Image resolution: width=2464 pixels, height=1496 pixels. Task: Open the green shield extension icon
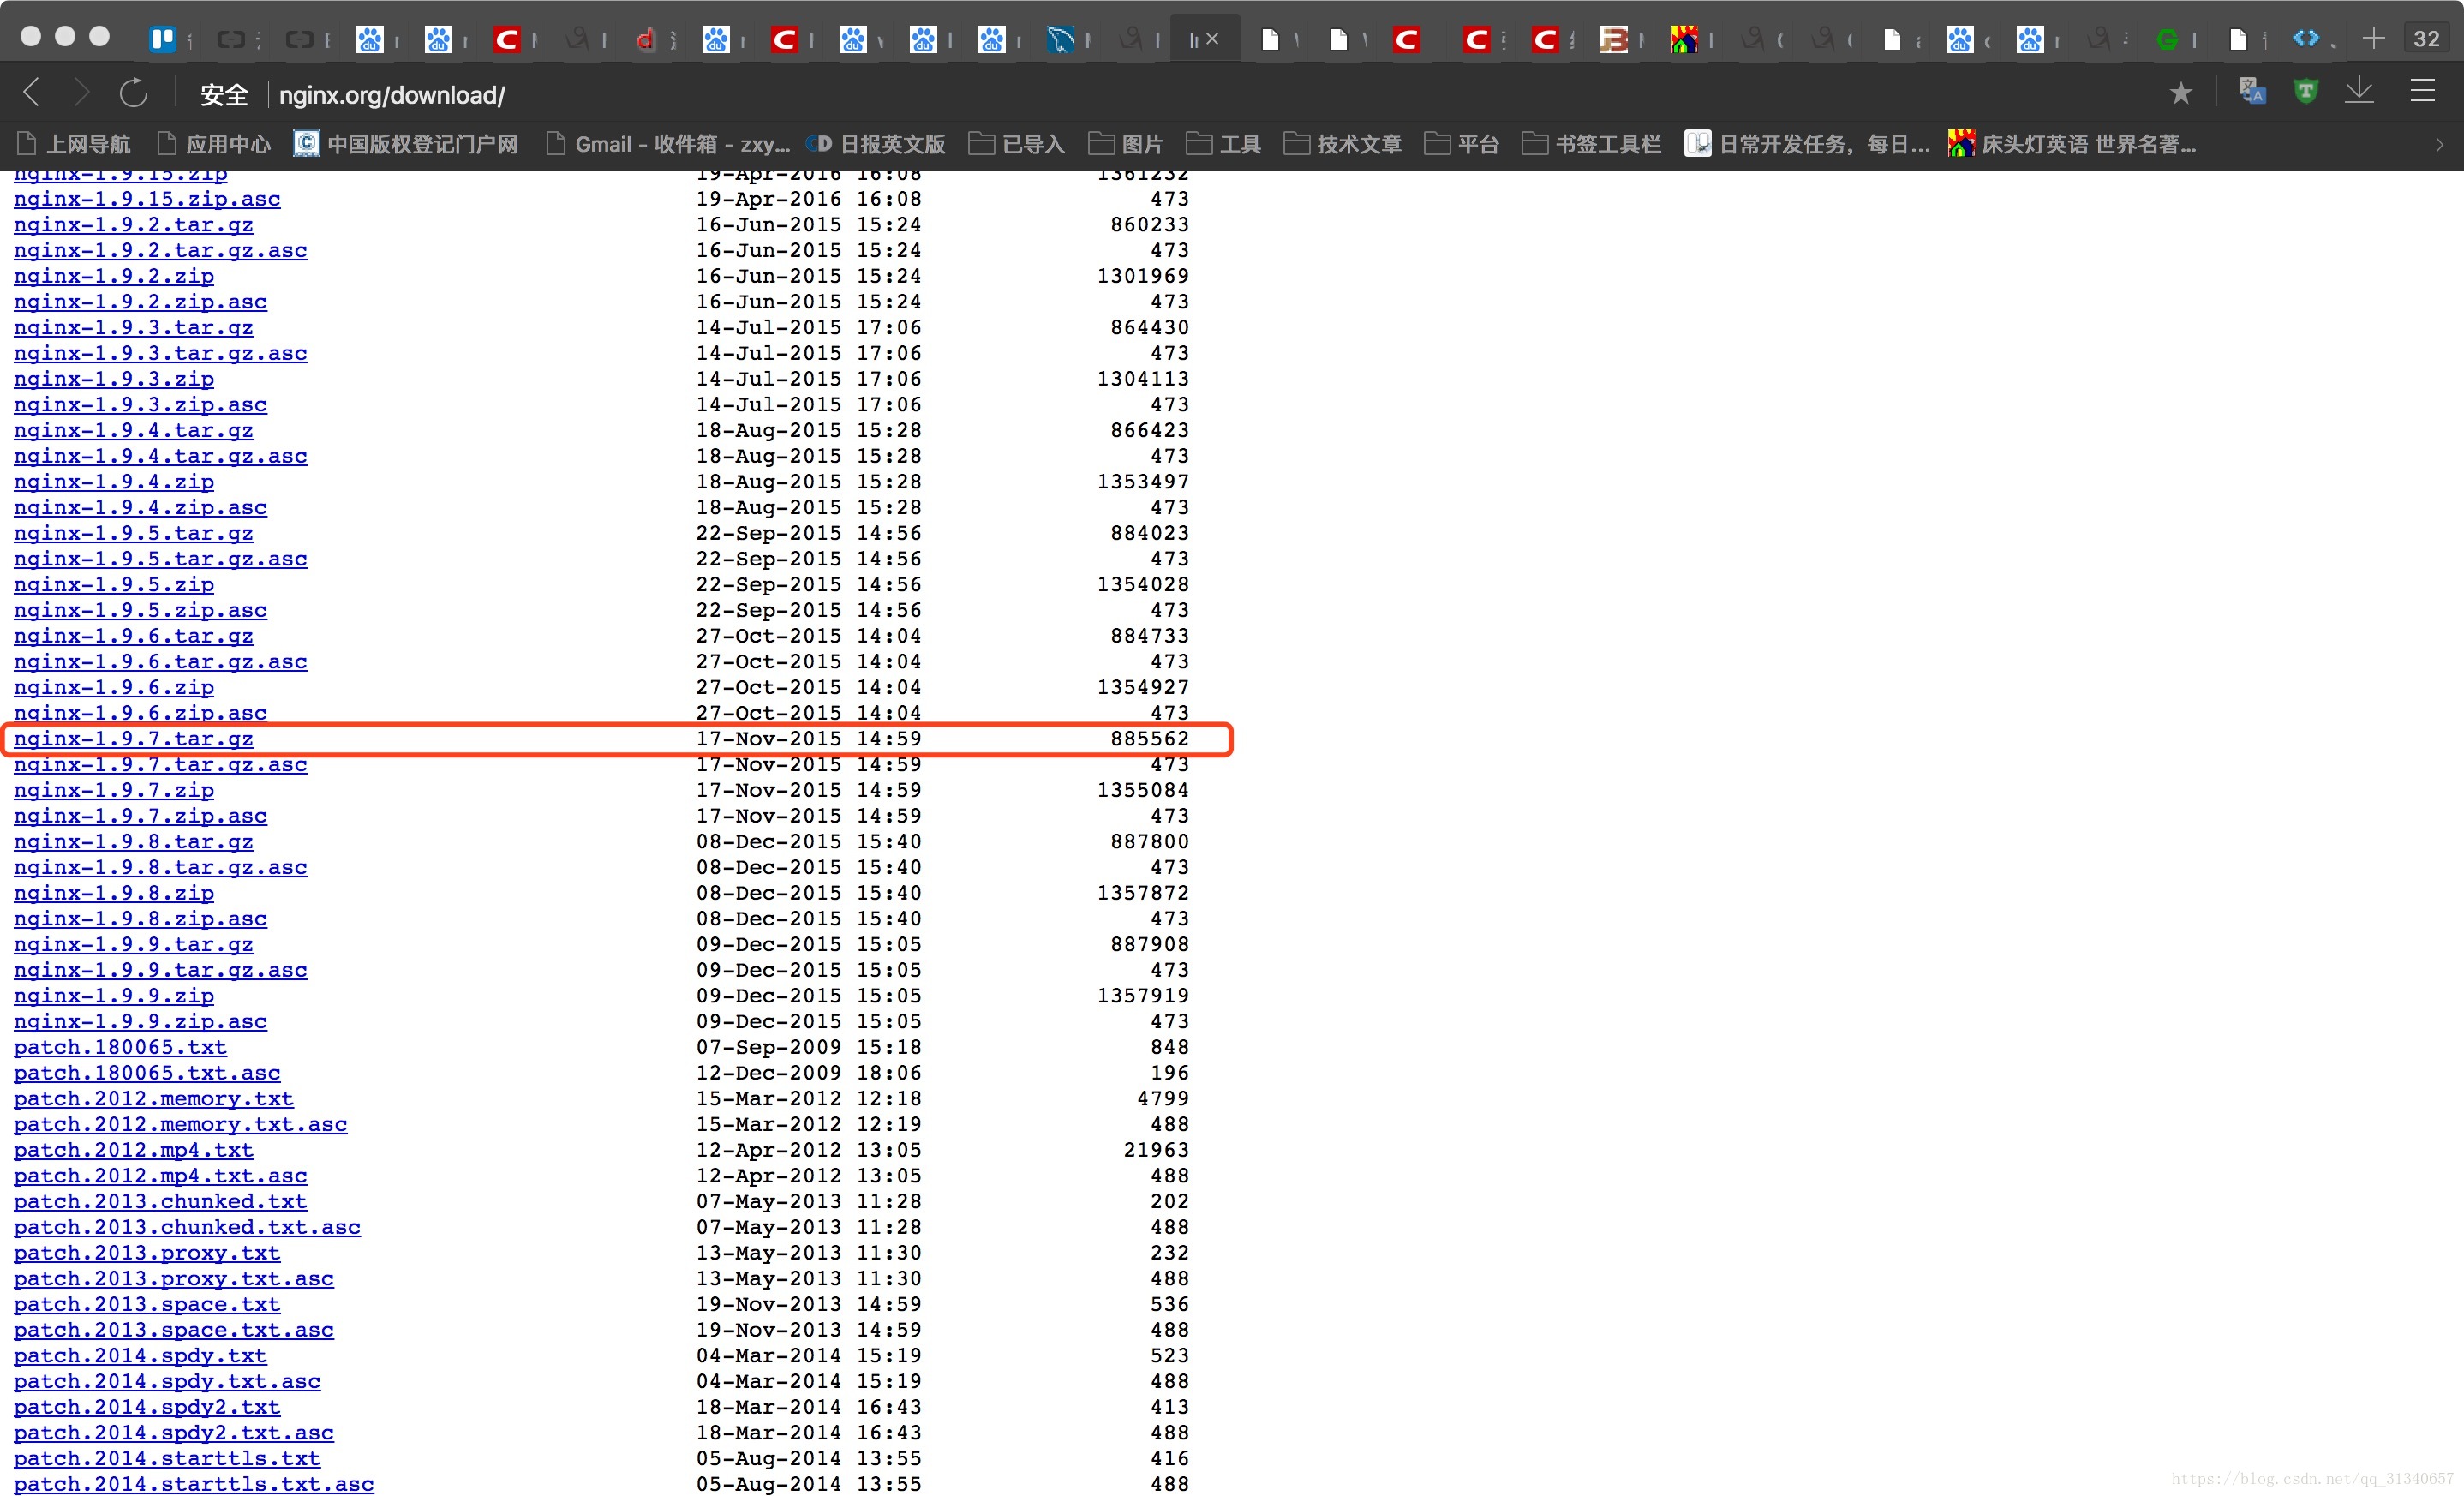pos(2305,91)
